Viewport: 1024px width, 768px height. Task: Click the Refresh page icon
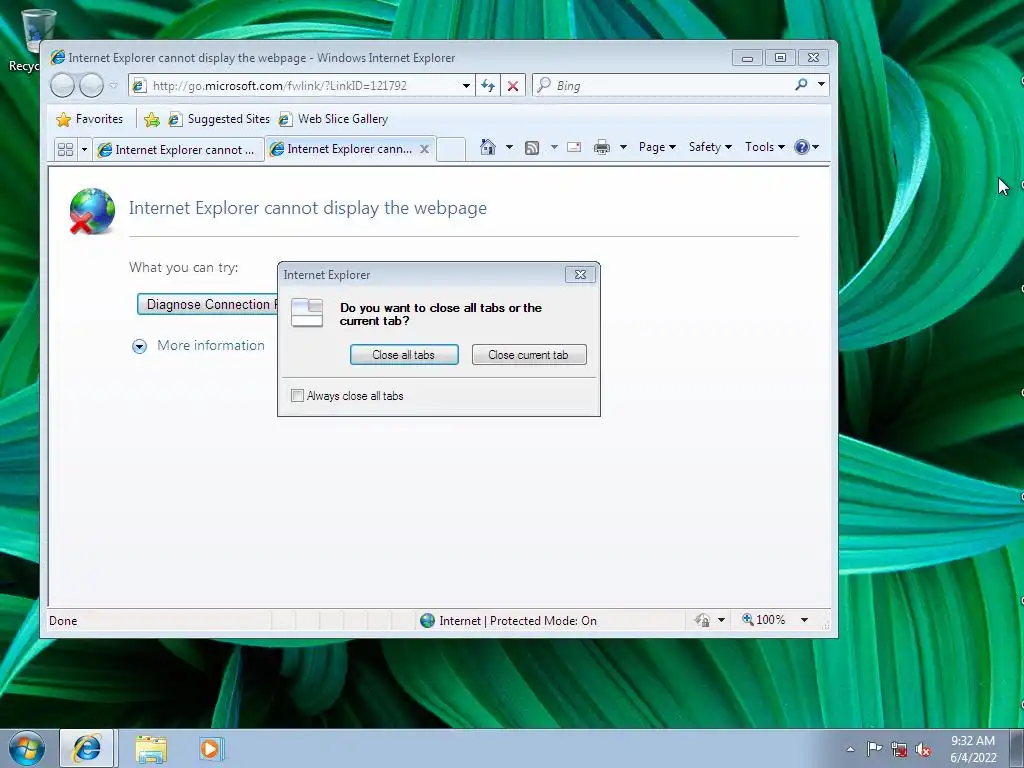point(488,86)
